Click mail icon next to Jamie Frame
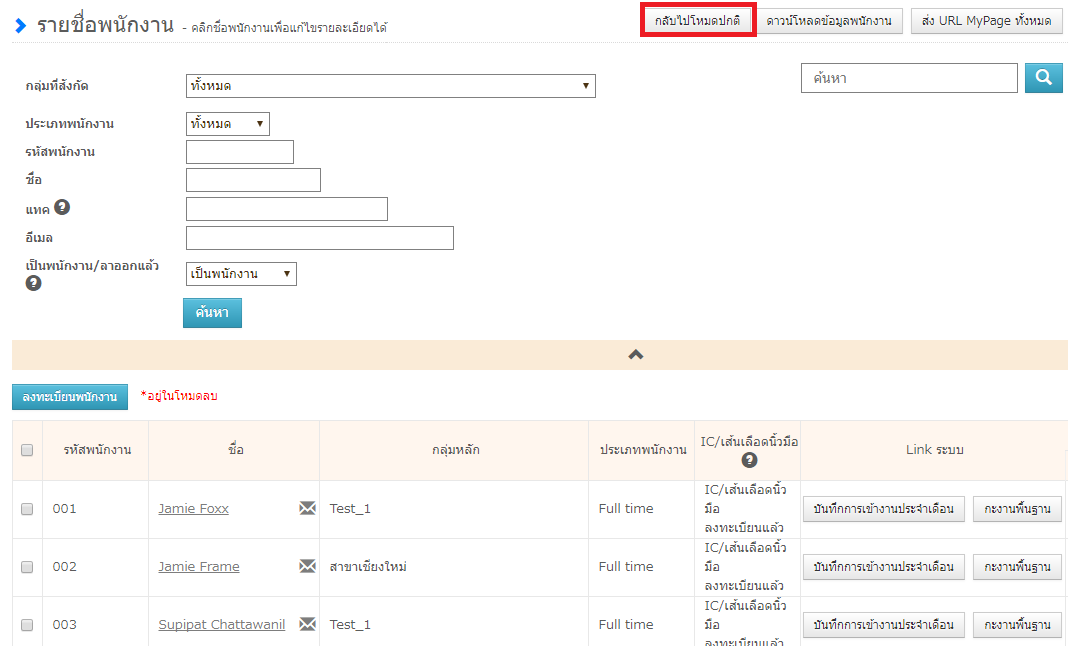1069x646 pixels. coord(307,567)
